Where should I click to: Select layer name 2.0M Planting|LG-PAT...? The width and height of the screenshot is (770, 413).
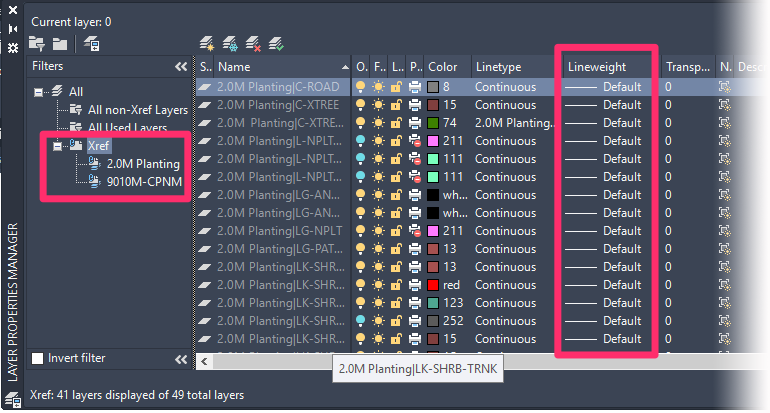(280, 249)
